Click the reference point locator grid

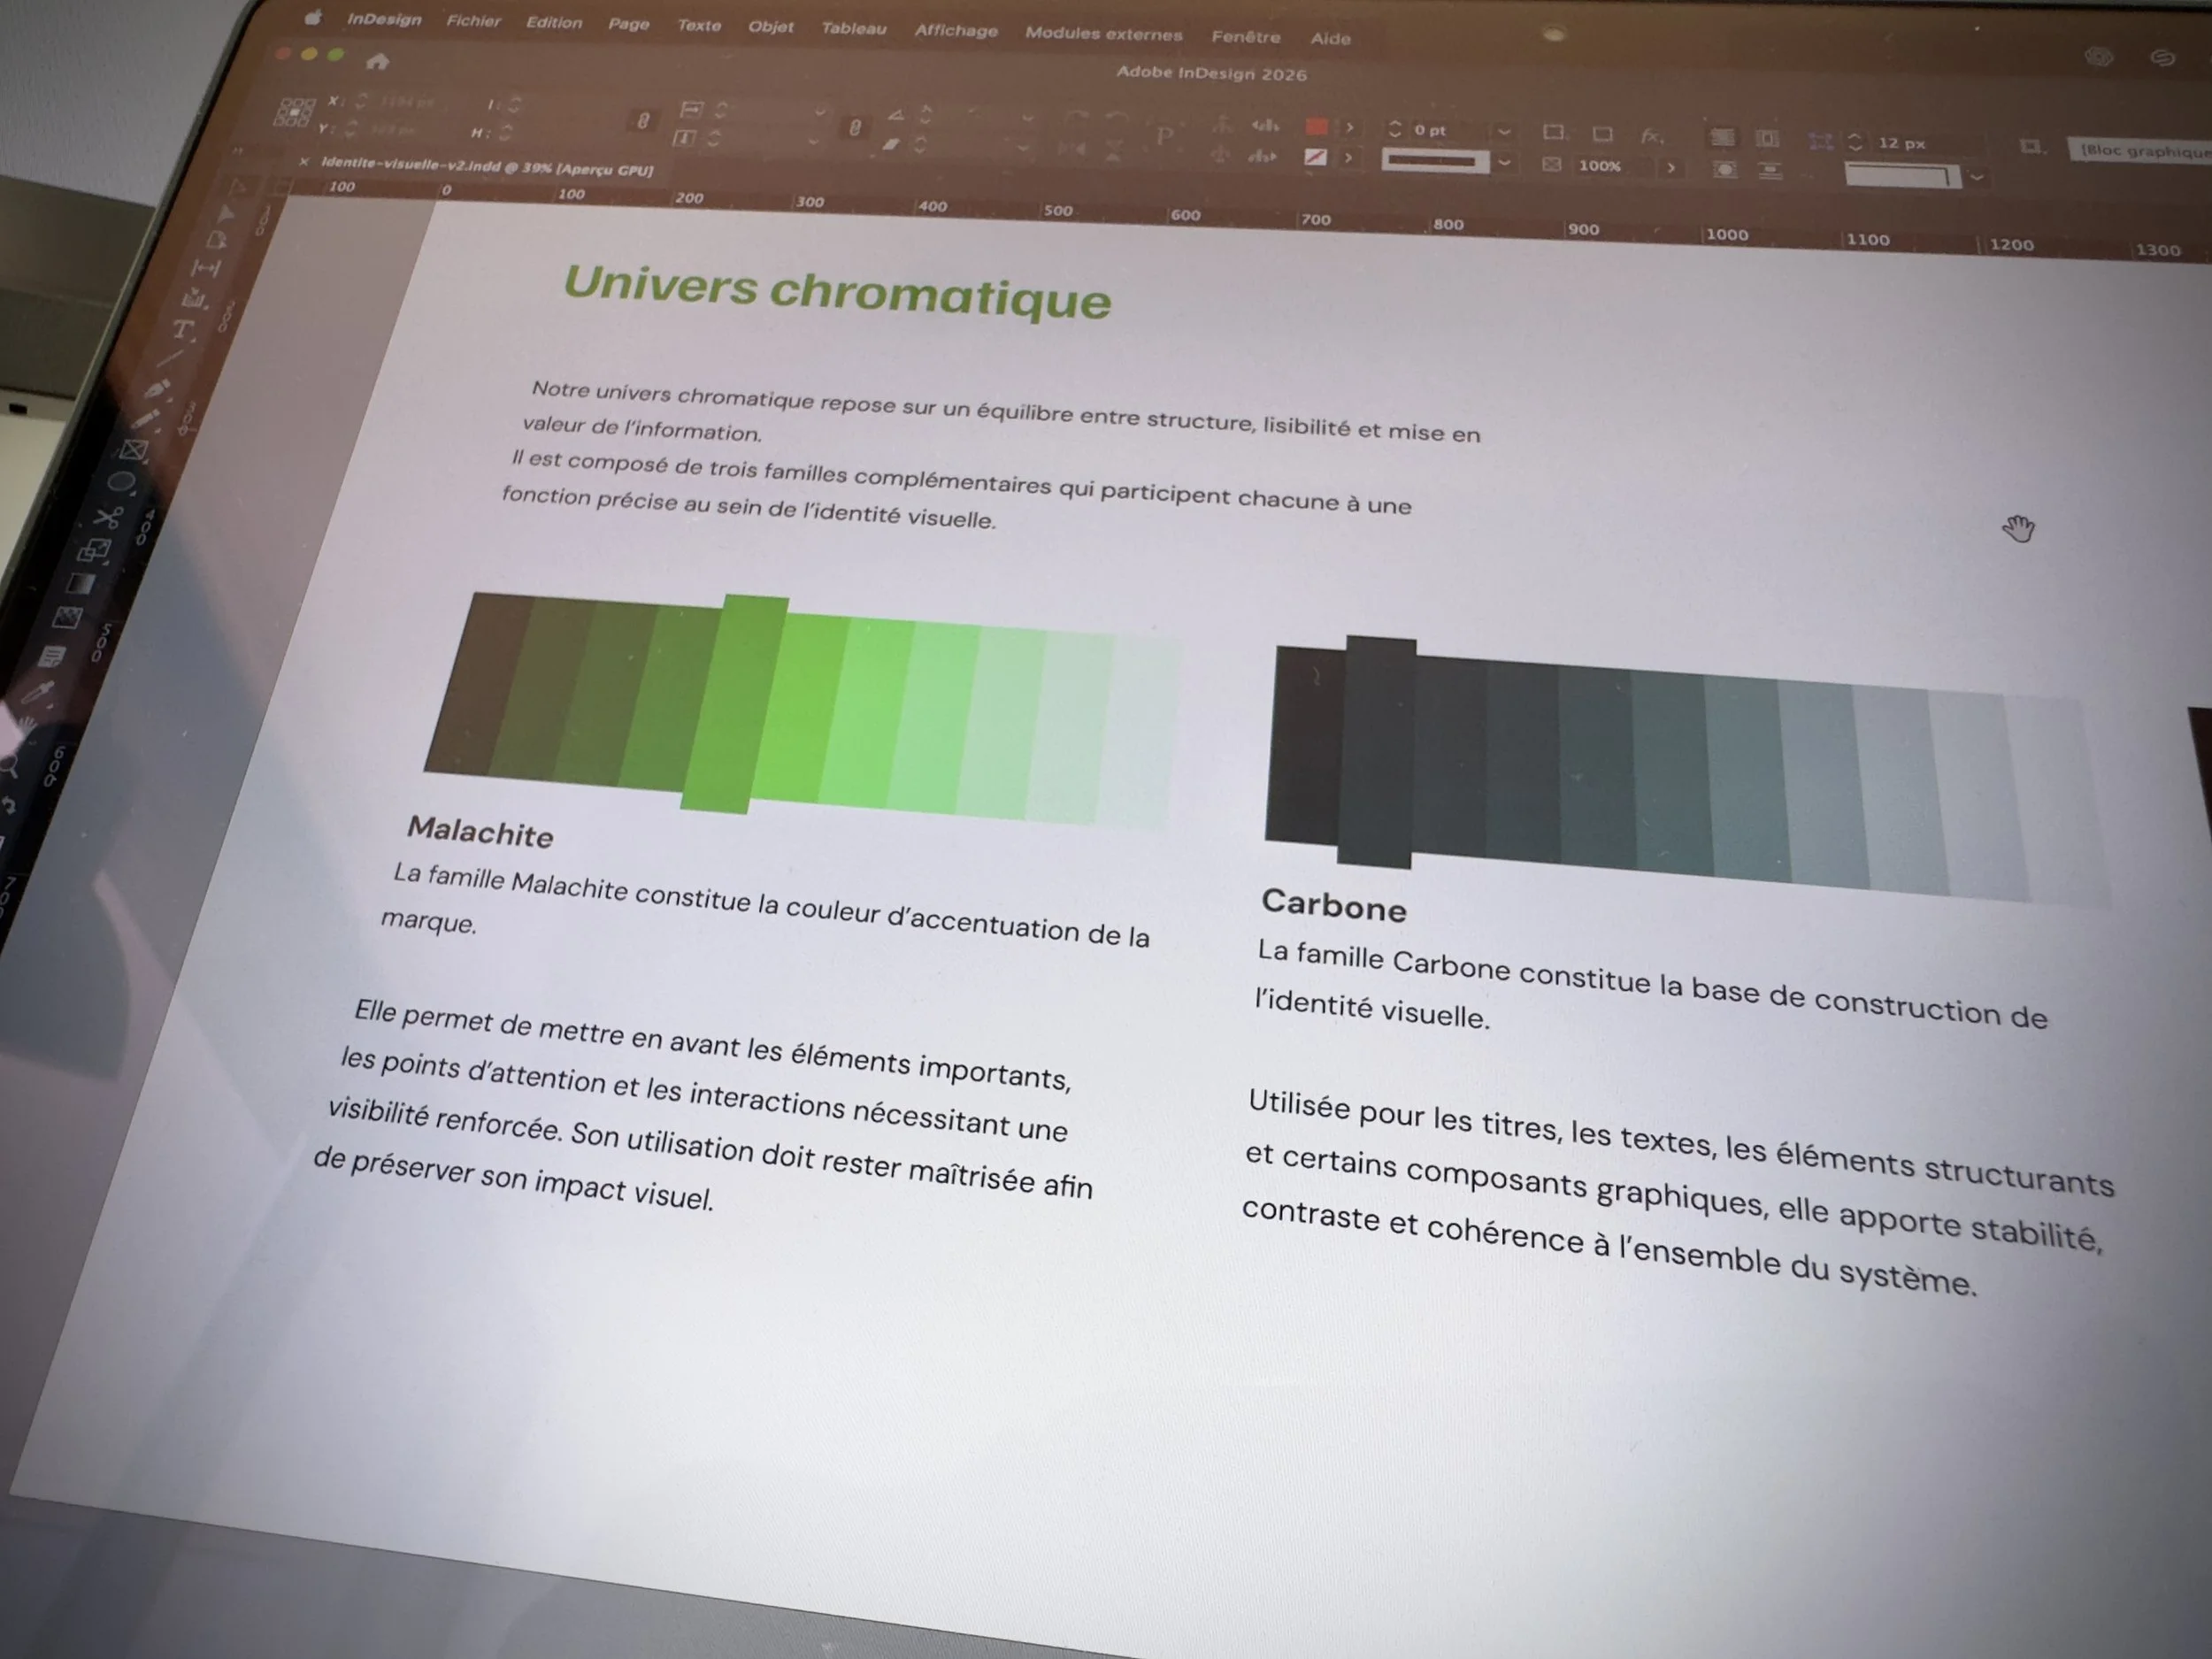point(294,112)
